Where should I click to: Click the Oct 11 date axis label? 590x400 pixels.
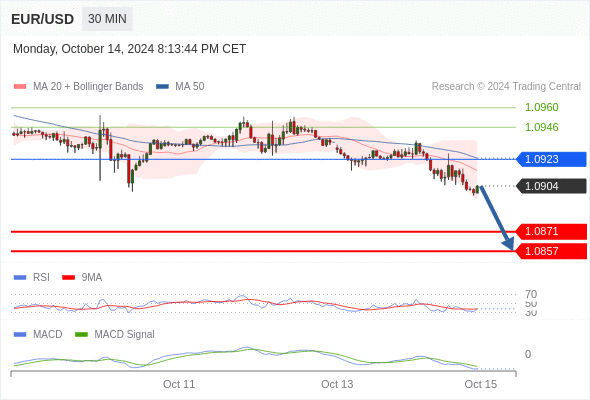(179, 384)
